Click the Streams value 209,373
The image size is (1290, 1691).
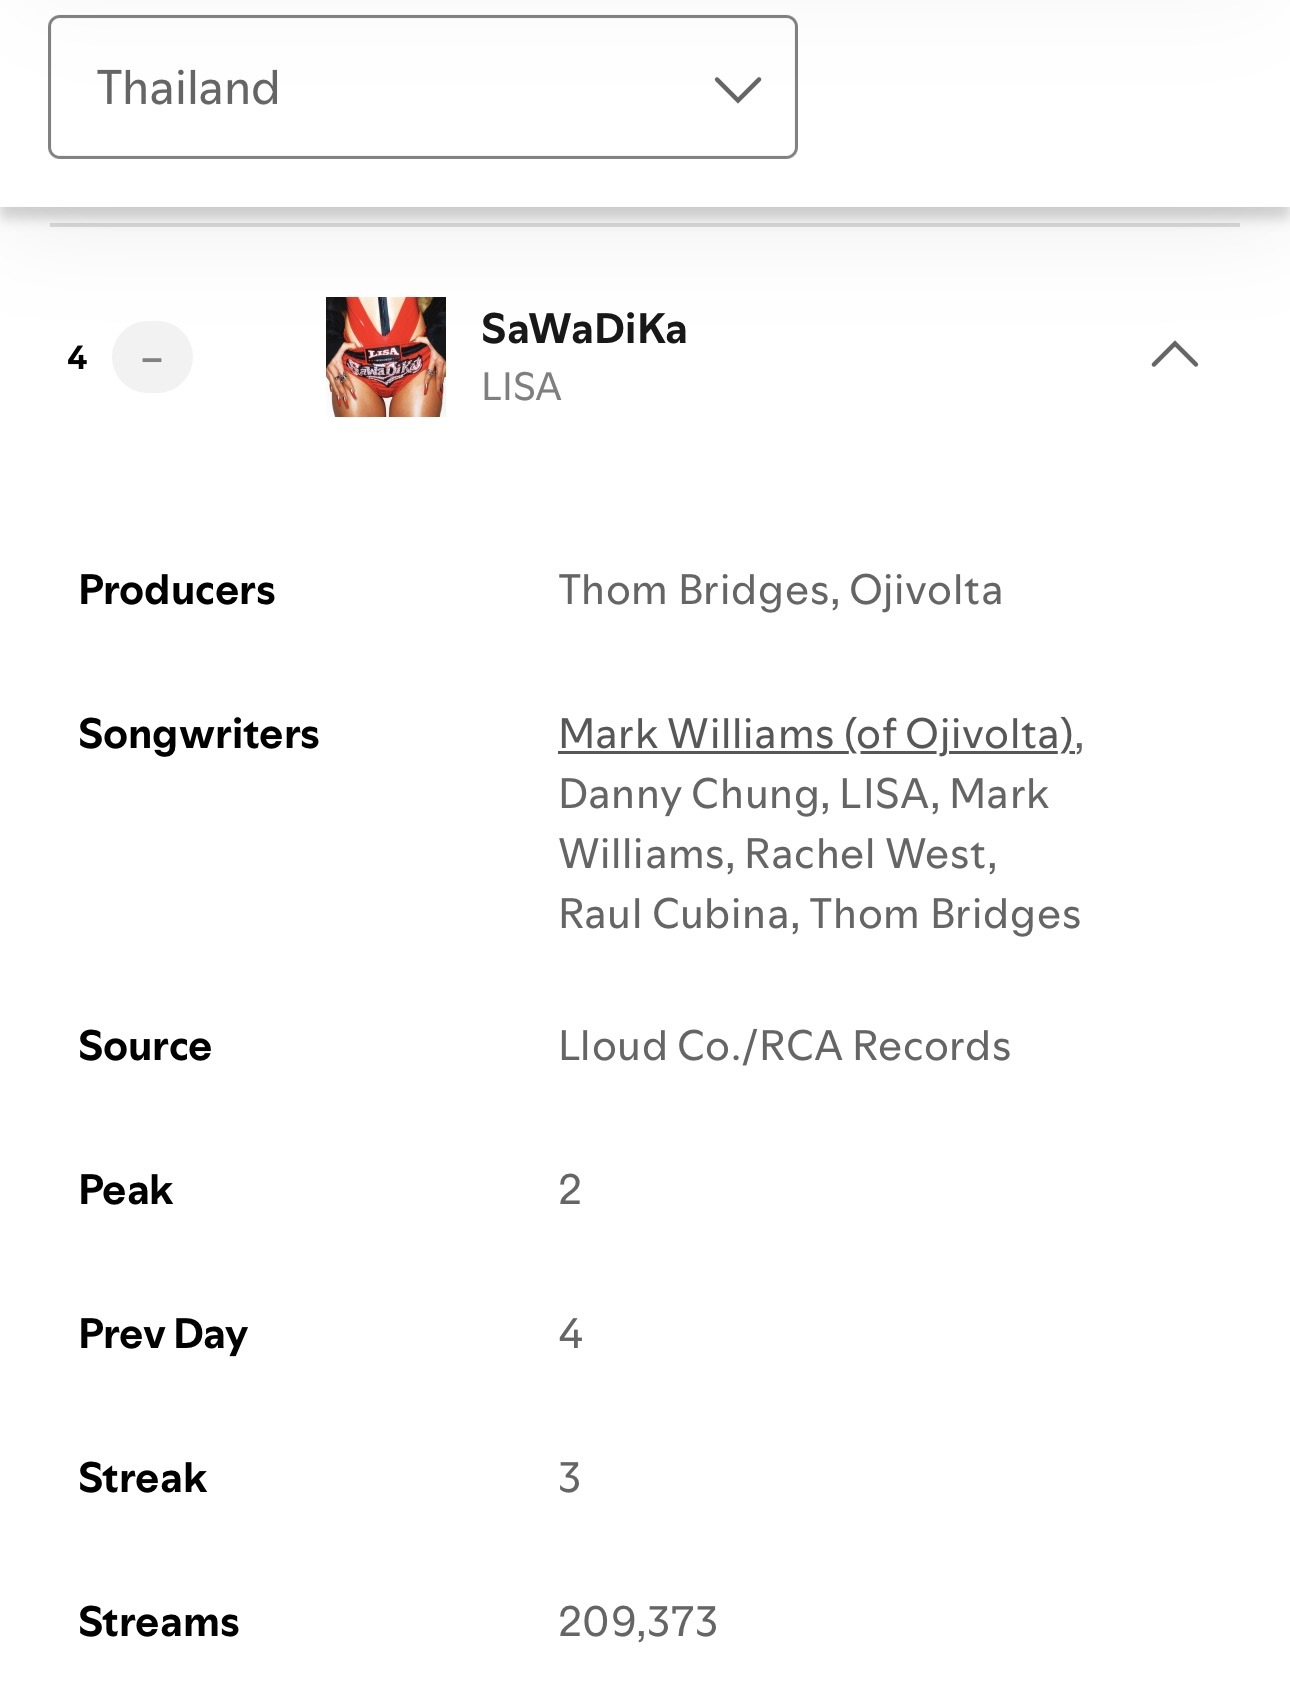point(638,1622)
